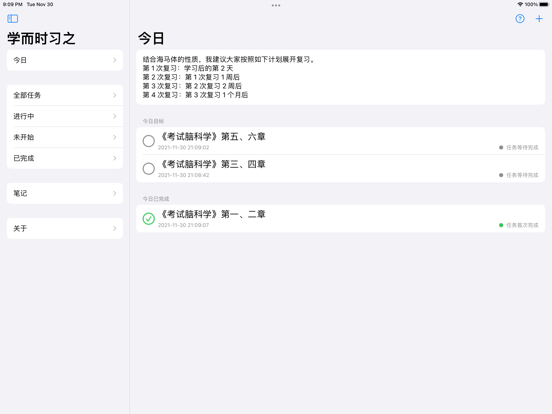This screenshot has width=552, height=414.
Task: Click the 今日 page heading
Action: [x=151, y=38]
